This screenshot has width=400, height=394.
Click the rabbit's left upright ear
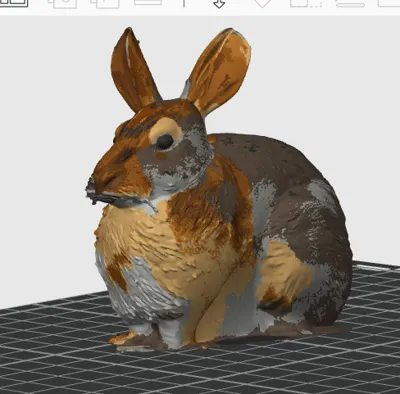[133, 70]
